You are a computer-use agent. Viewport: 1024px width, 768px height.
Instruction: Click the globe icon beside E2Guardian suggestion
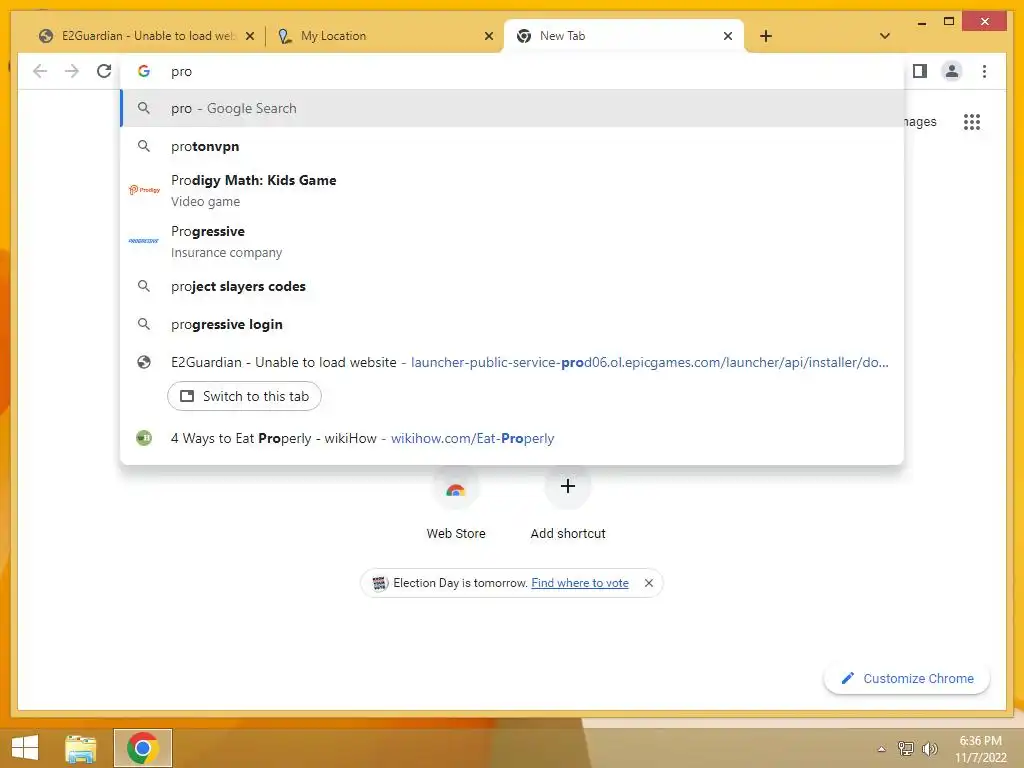point(144,362)
